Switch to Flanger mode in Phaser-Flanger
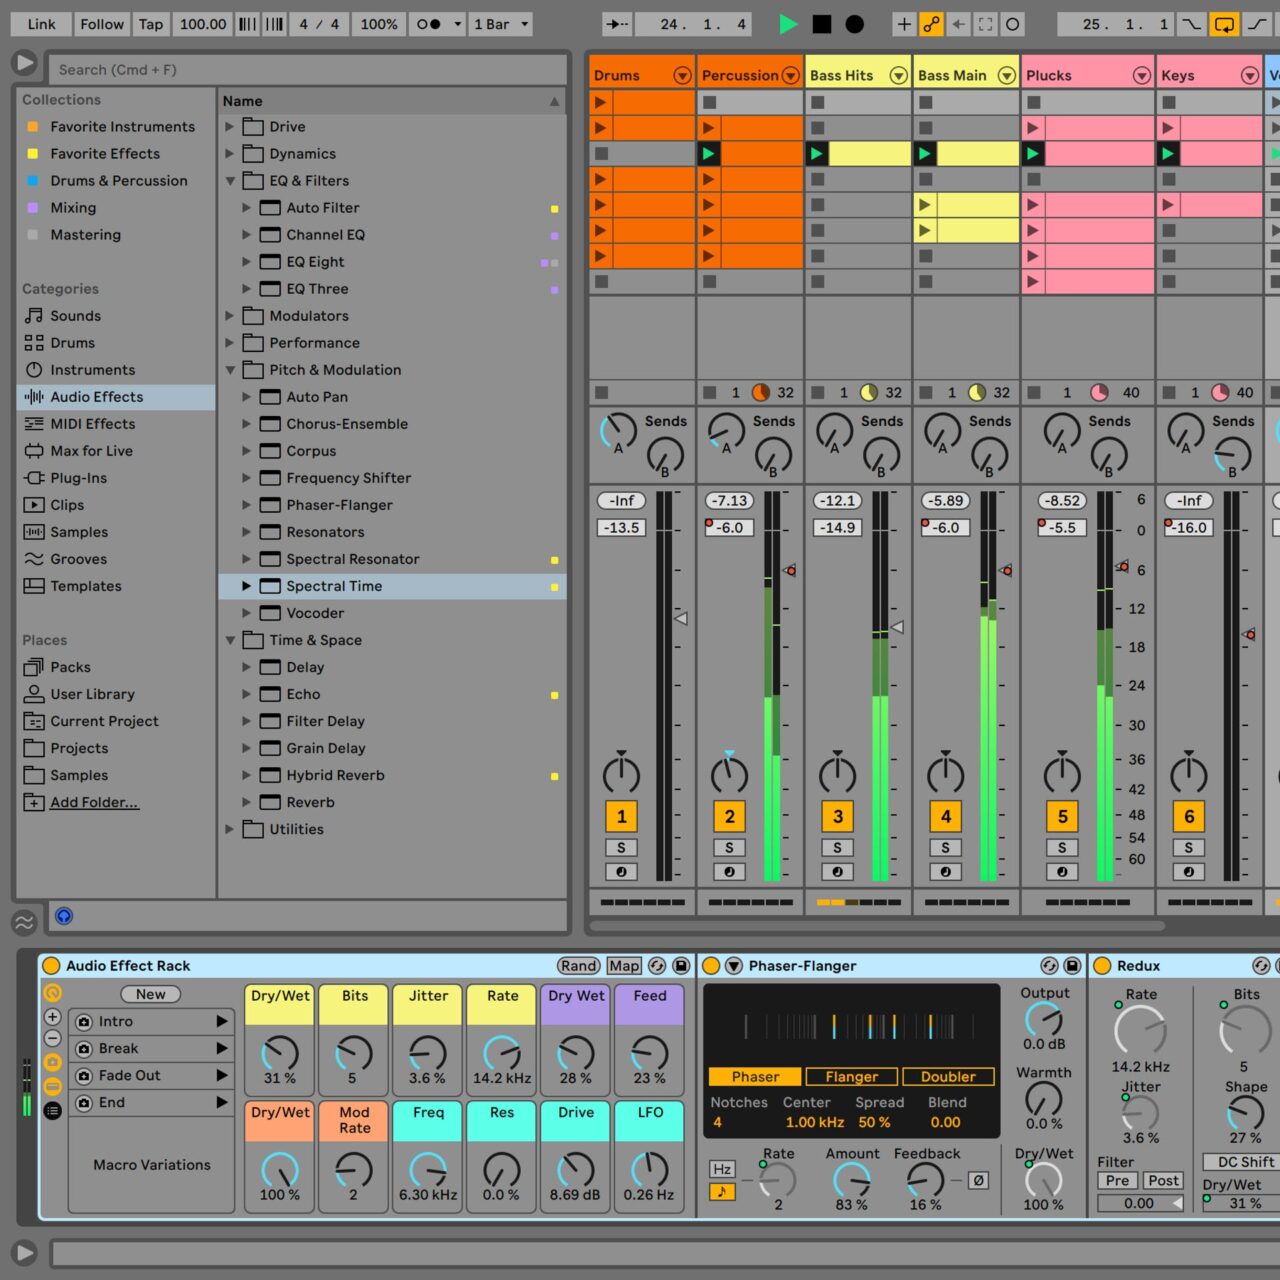 tap(851, 1076)
